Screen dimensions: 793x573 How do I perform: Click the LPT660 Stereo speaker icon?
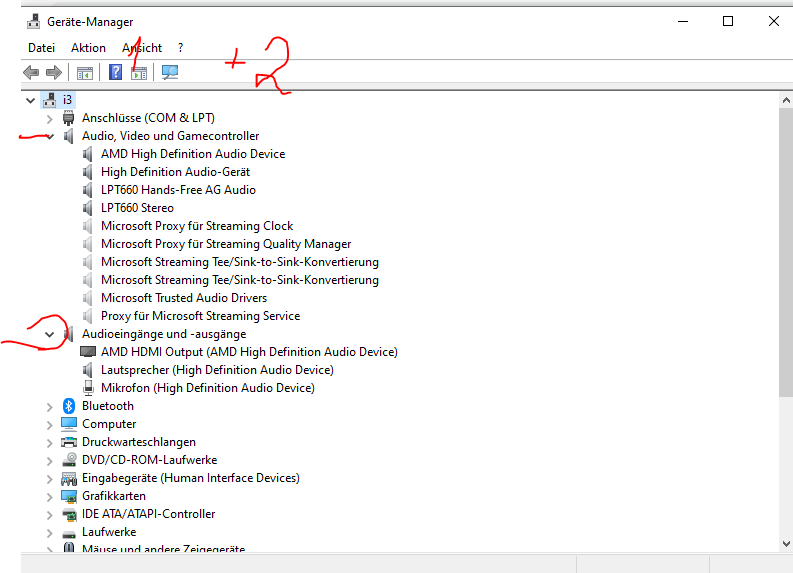pyautogui.click(x=87, y=208)
